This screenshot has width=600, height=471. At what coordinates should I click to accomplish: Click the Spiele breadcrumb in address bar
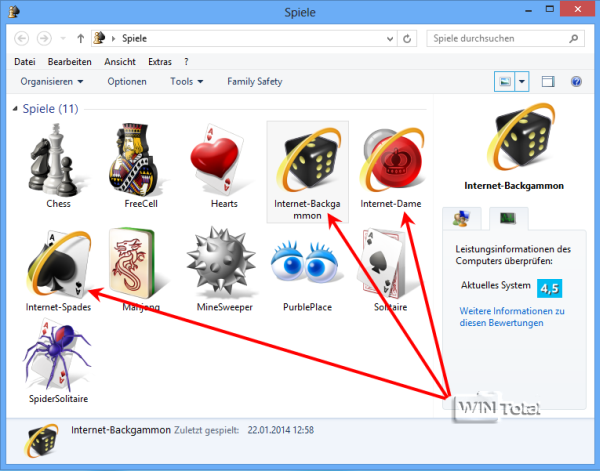[x=134, y=39]
